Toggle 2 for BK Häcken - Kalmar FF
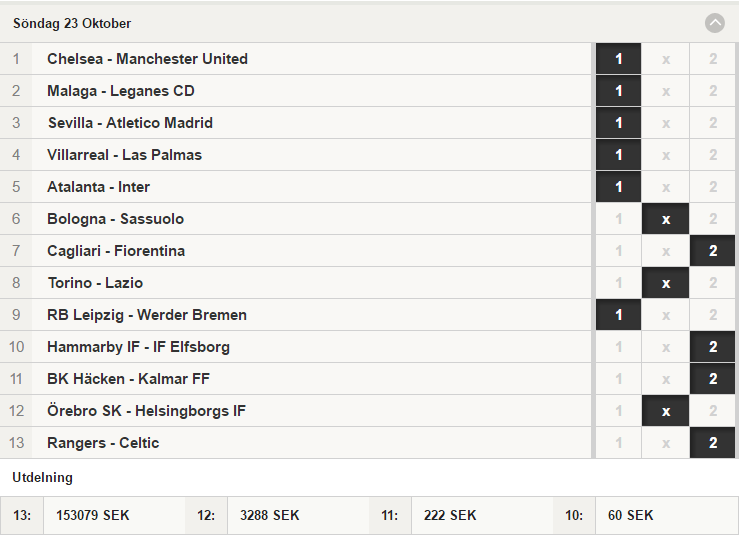Image resolution: width=739 pixels, height=535 pixels. tap(713, 379)
